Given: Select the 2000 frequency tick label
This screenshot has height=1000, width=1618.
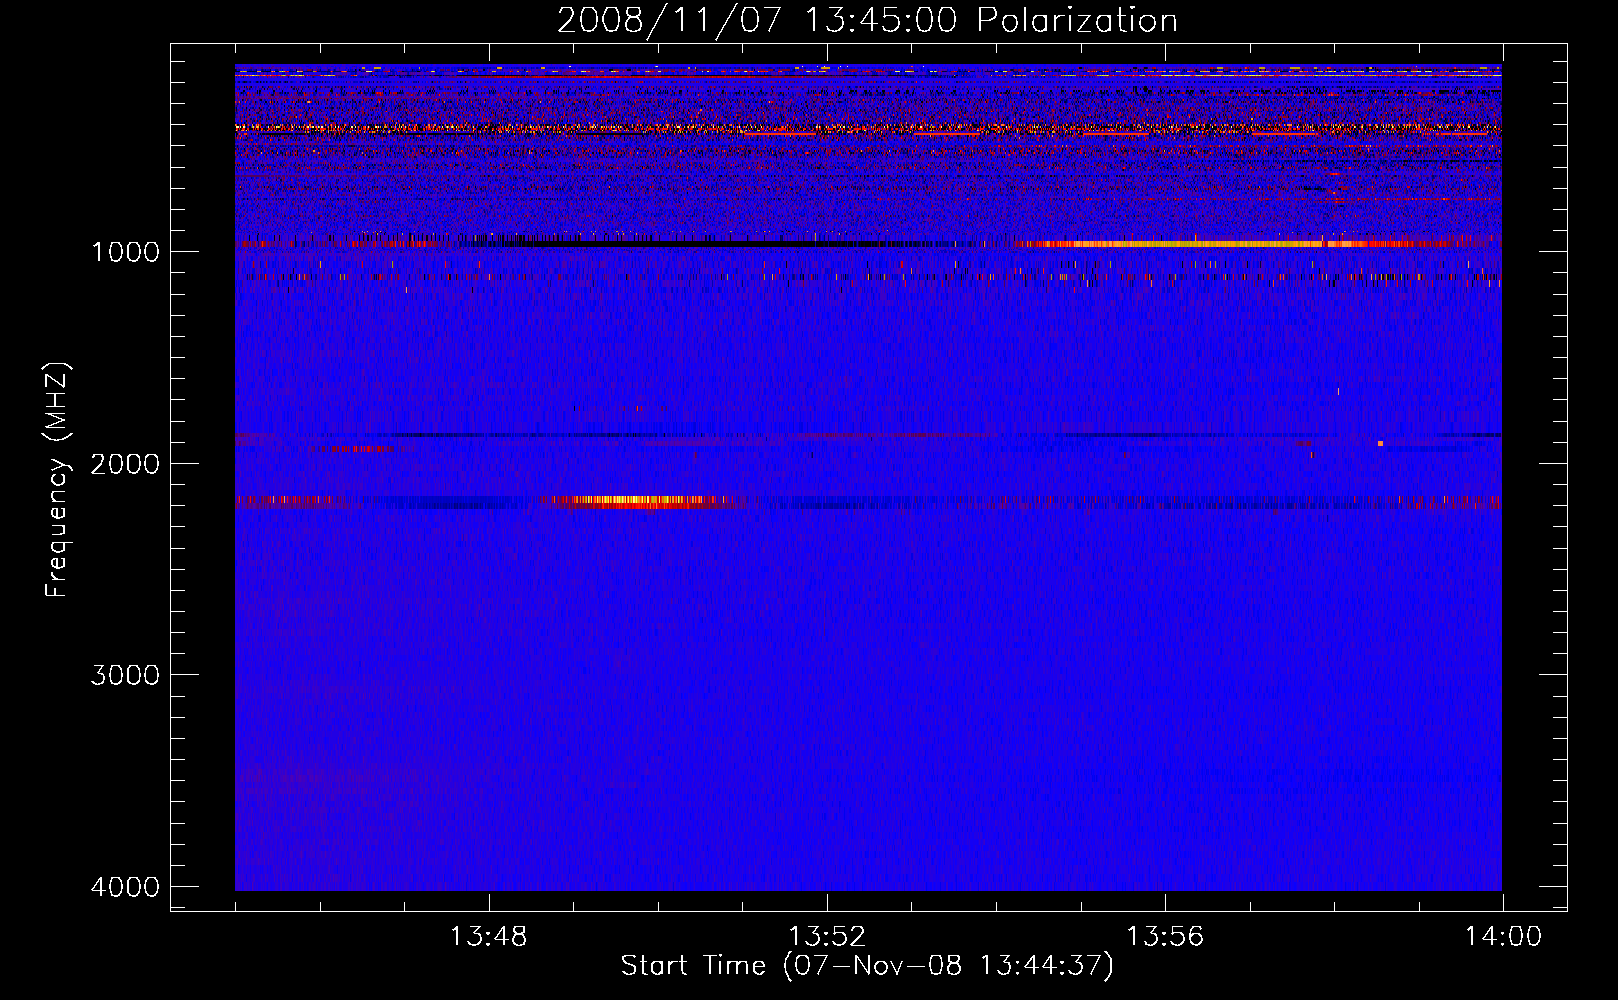Looking at the screenshot, I should pos(125,463).
